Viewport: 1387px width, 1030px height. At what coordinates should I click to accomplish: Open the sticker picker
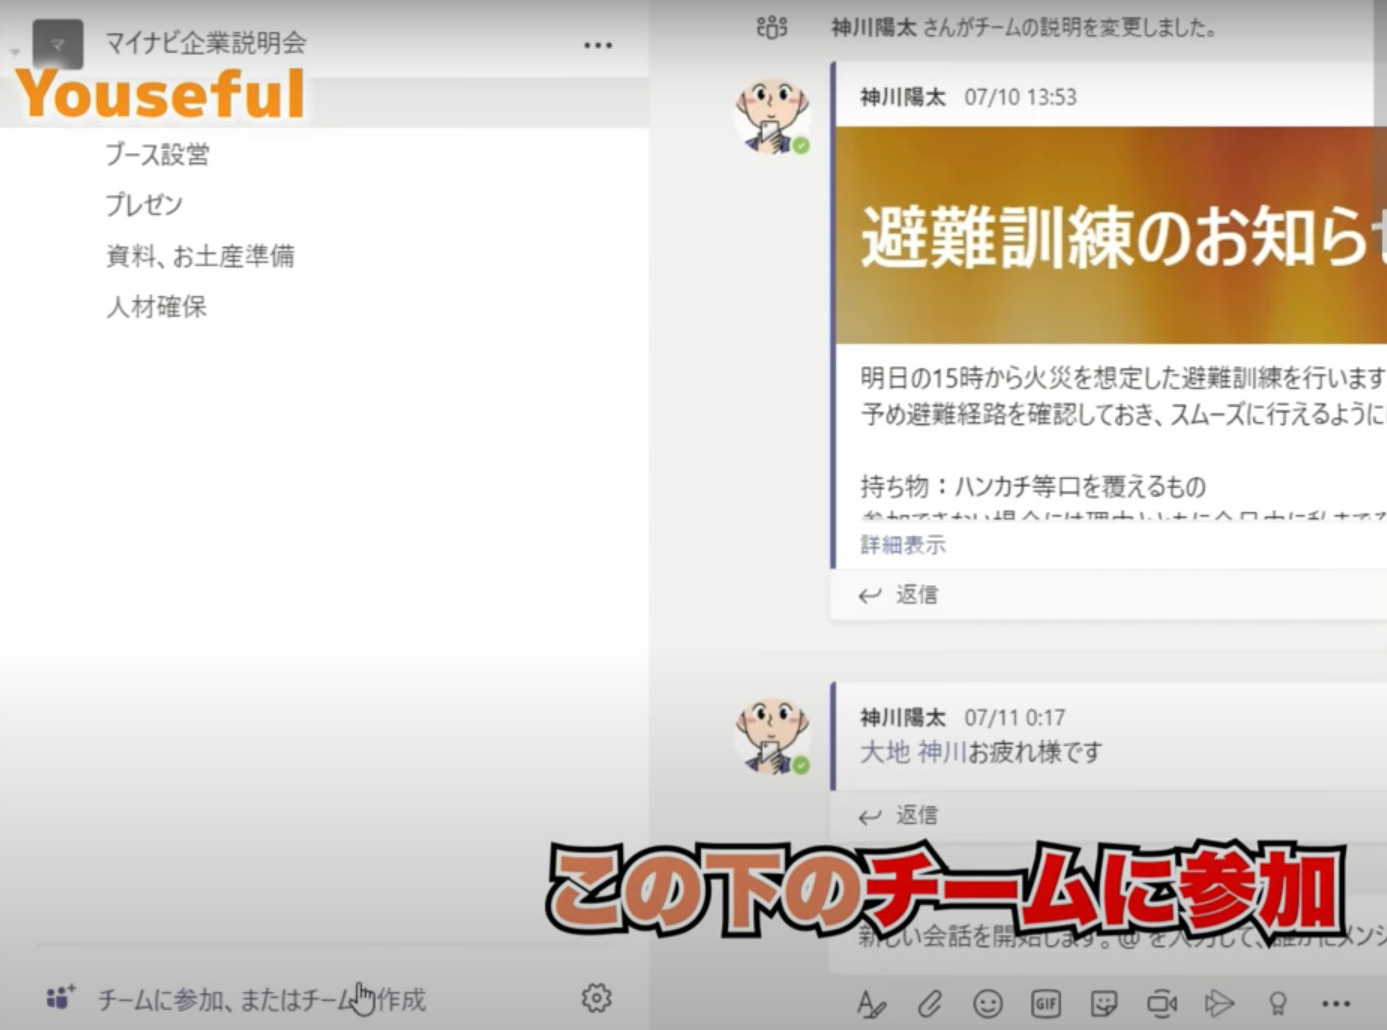pyautogui.click(x=1104, y=1003)
